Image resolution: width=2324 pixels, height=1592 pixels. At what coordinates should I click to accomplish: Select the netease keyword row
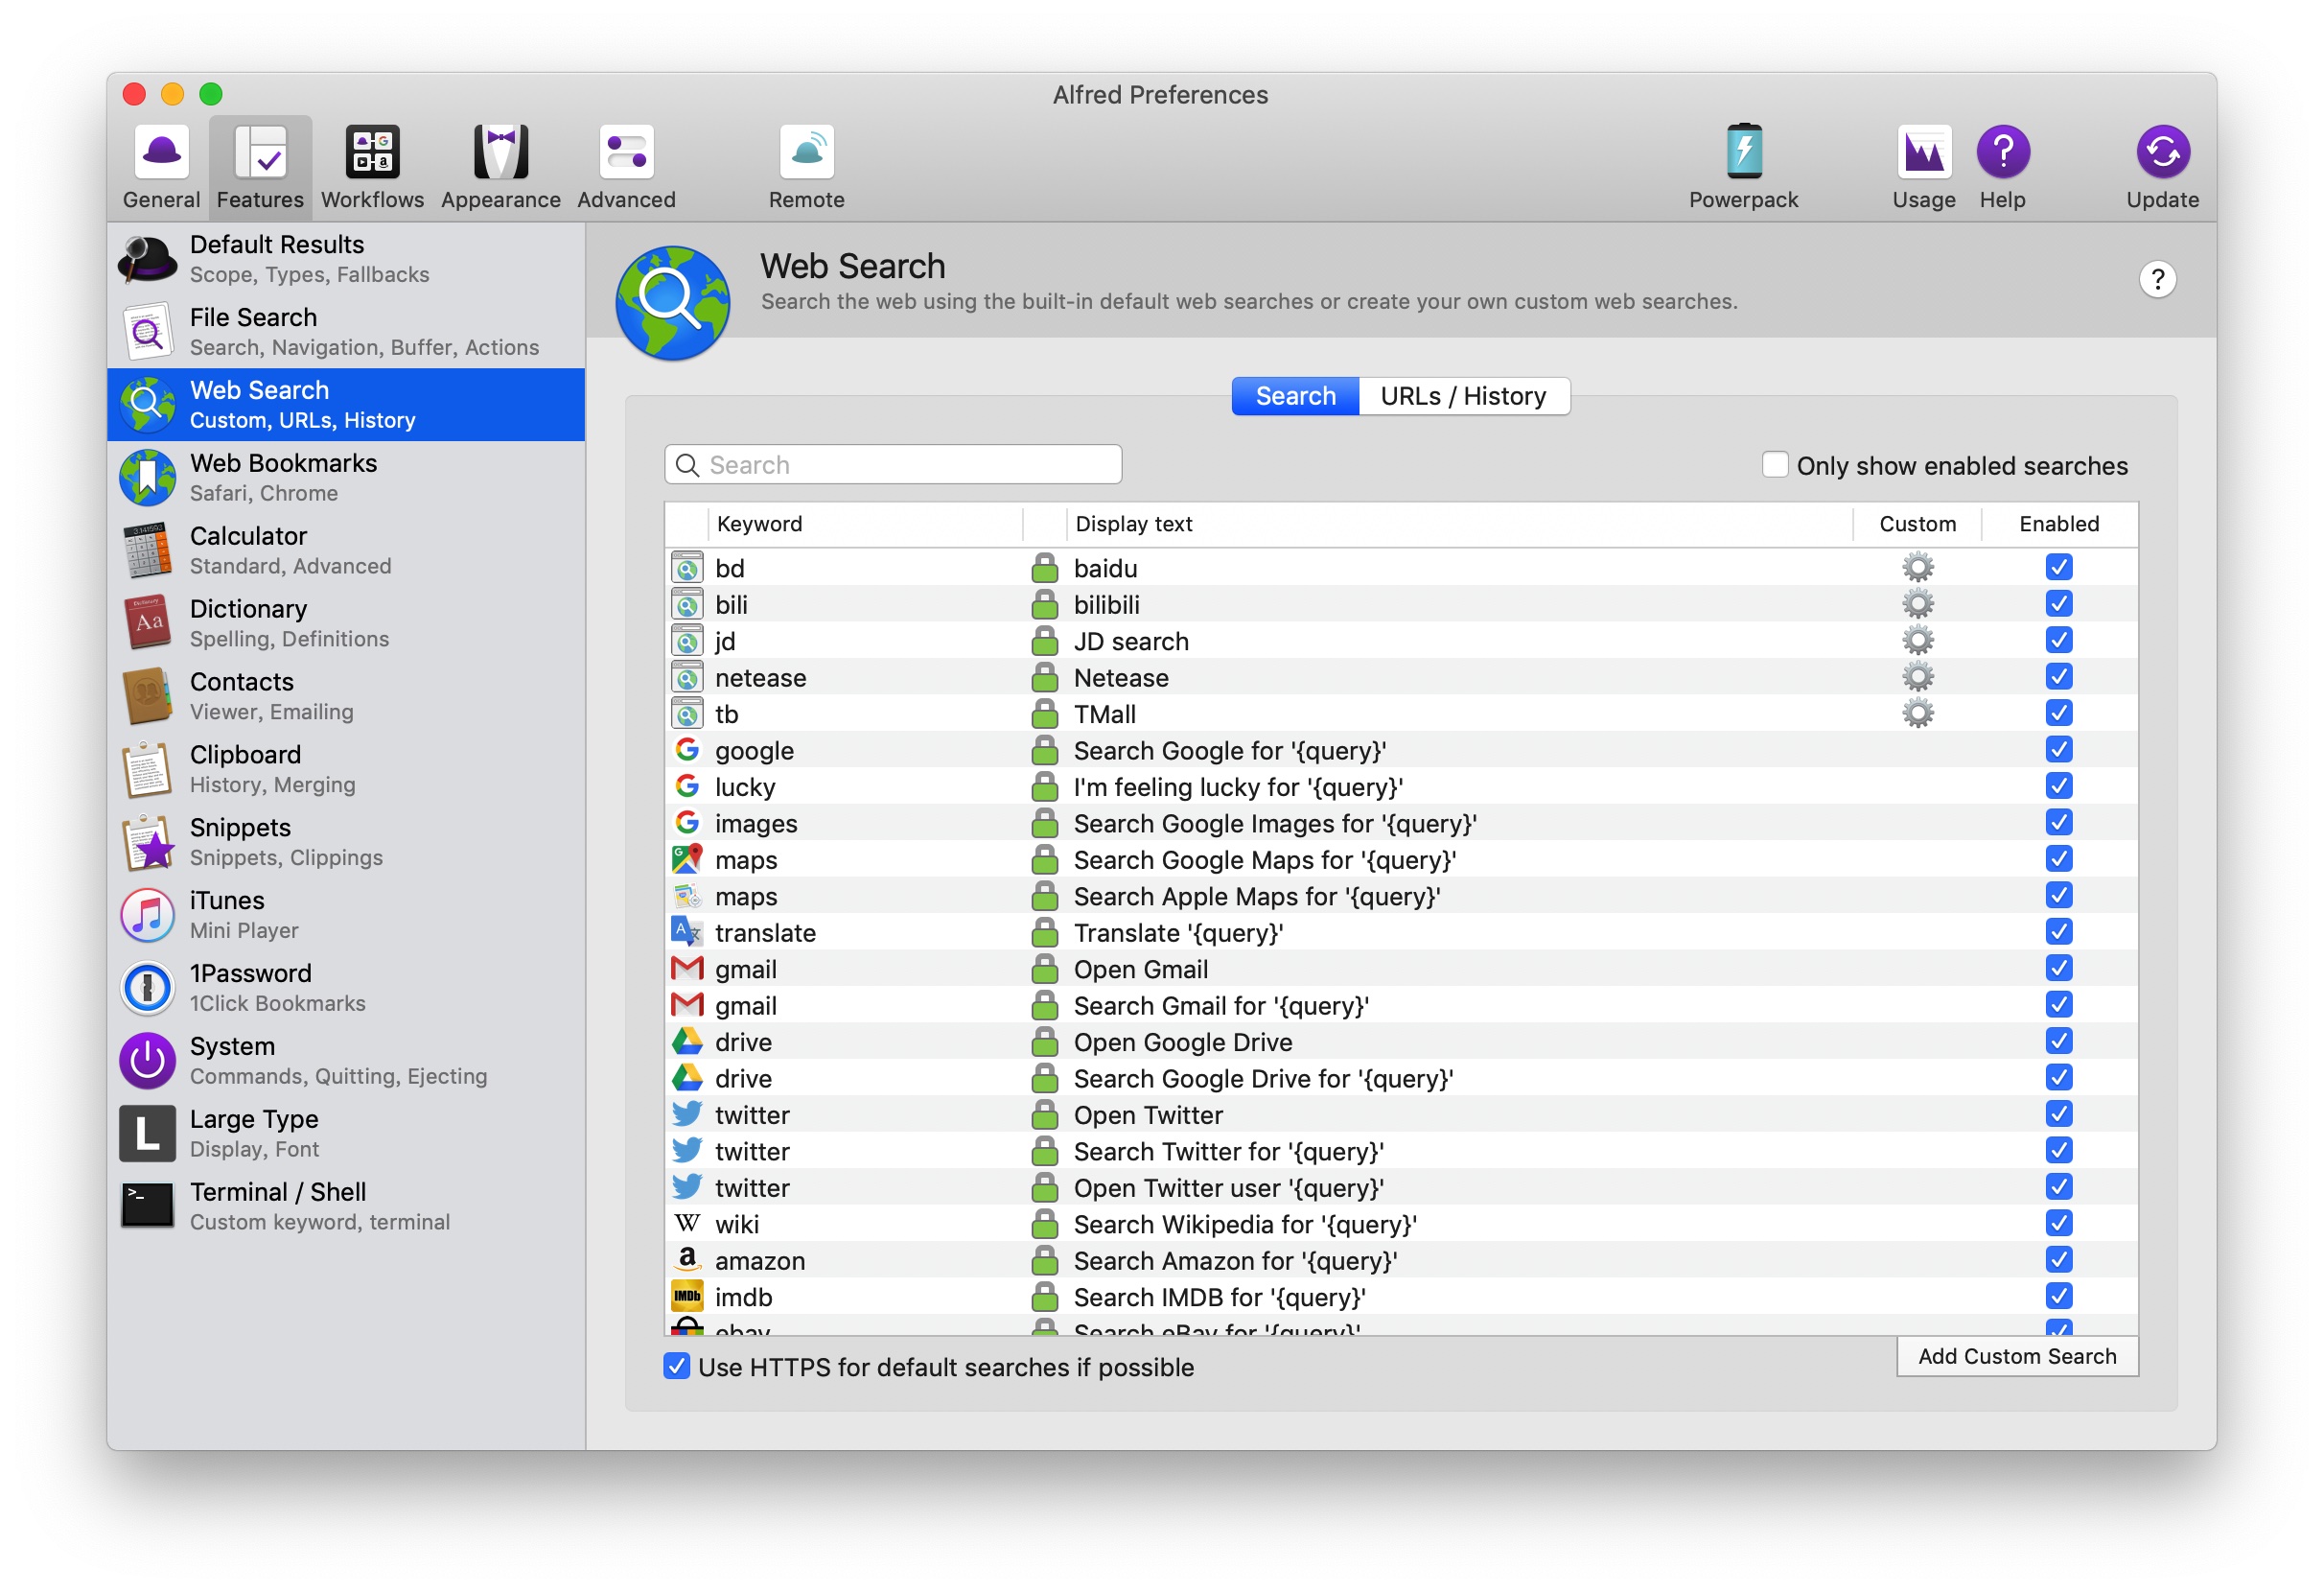point(1401,678)
